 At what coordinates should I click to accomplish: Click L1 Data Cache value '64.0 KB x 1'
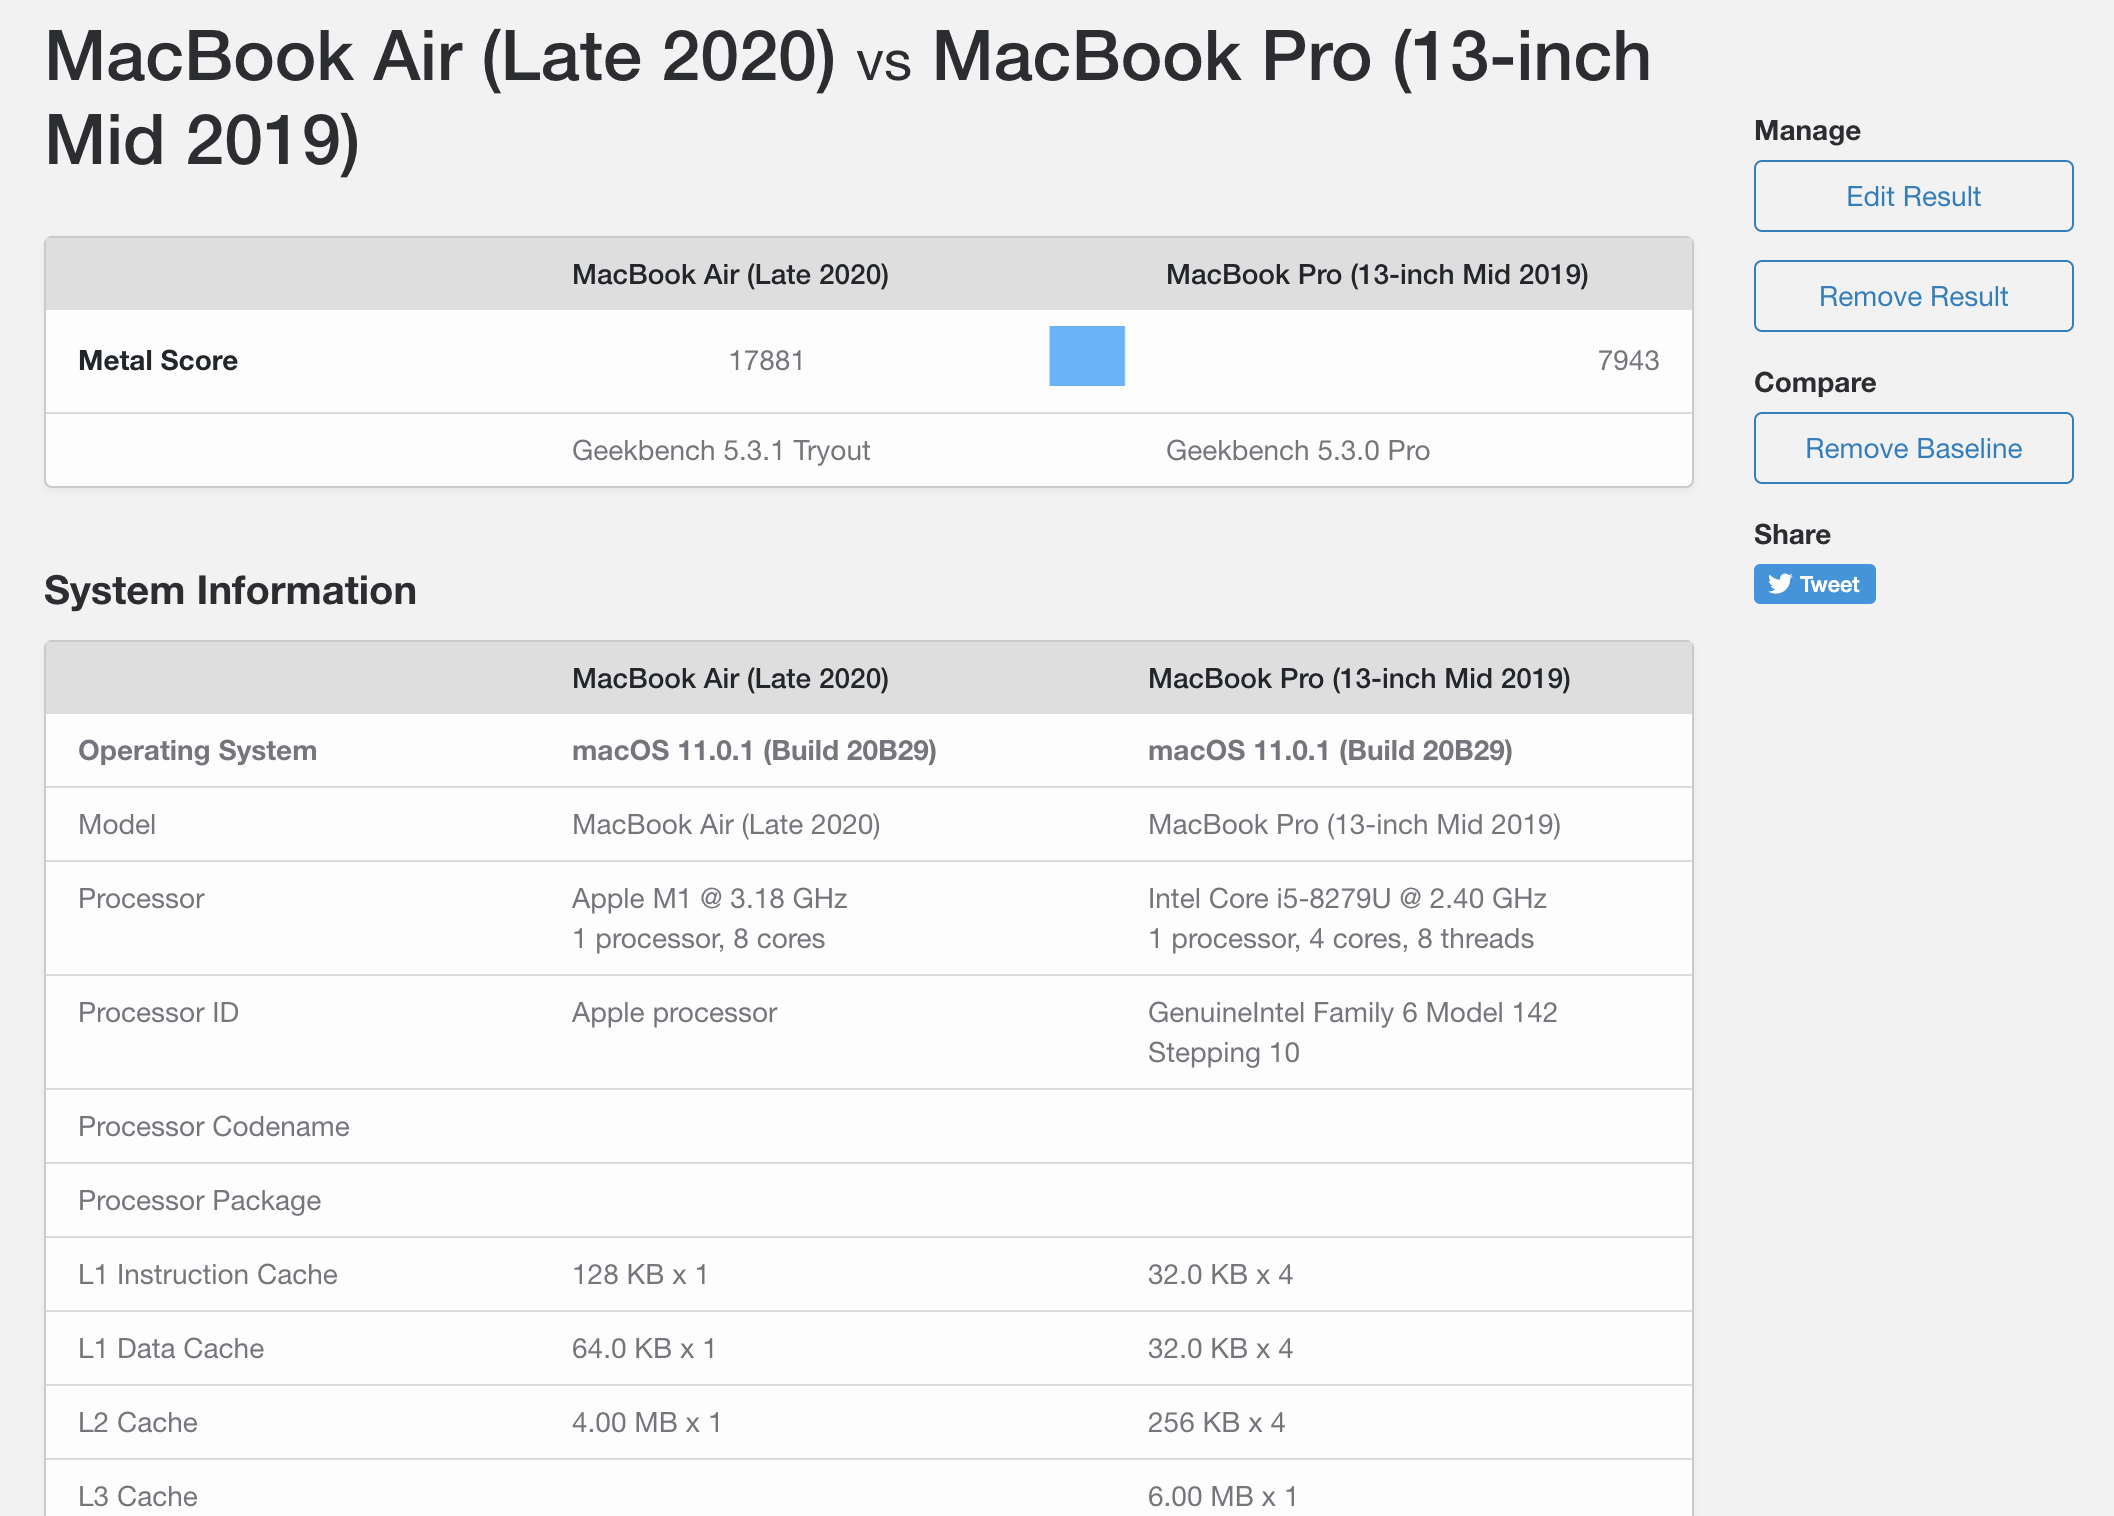coord(644,1348)
